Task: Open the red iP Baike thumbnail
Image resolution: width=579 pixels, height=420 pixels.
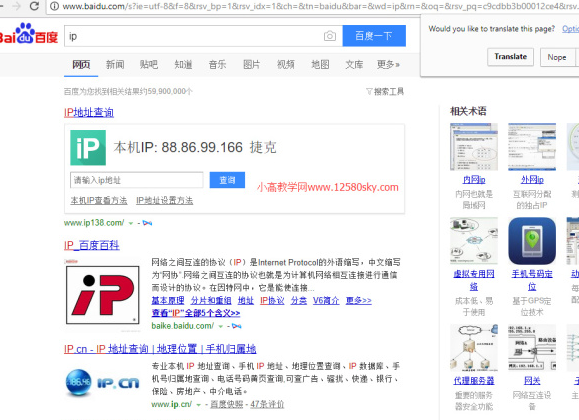Action: click(x=103, y=294)
